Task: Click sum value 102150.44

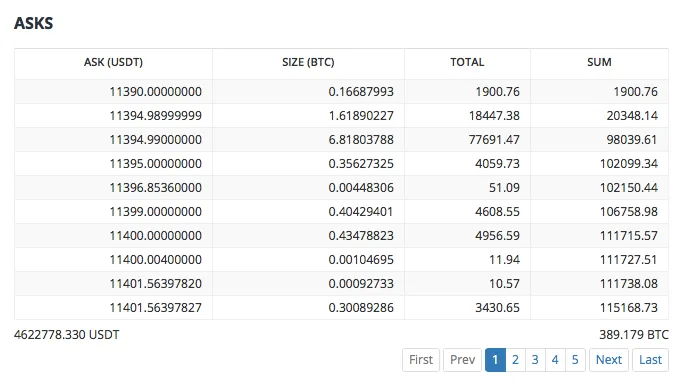Action: point(628,187)
